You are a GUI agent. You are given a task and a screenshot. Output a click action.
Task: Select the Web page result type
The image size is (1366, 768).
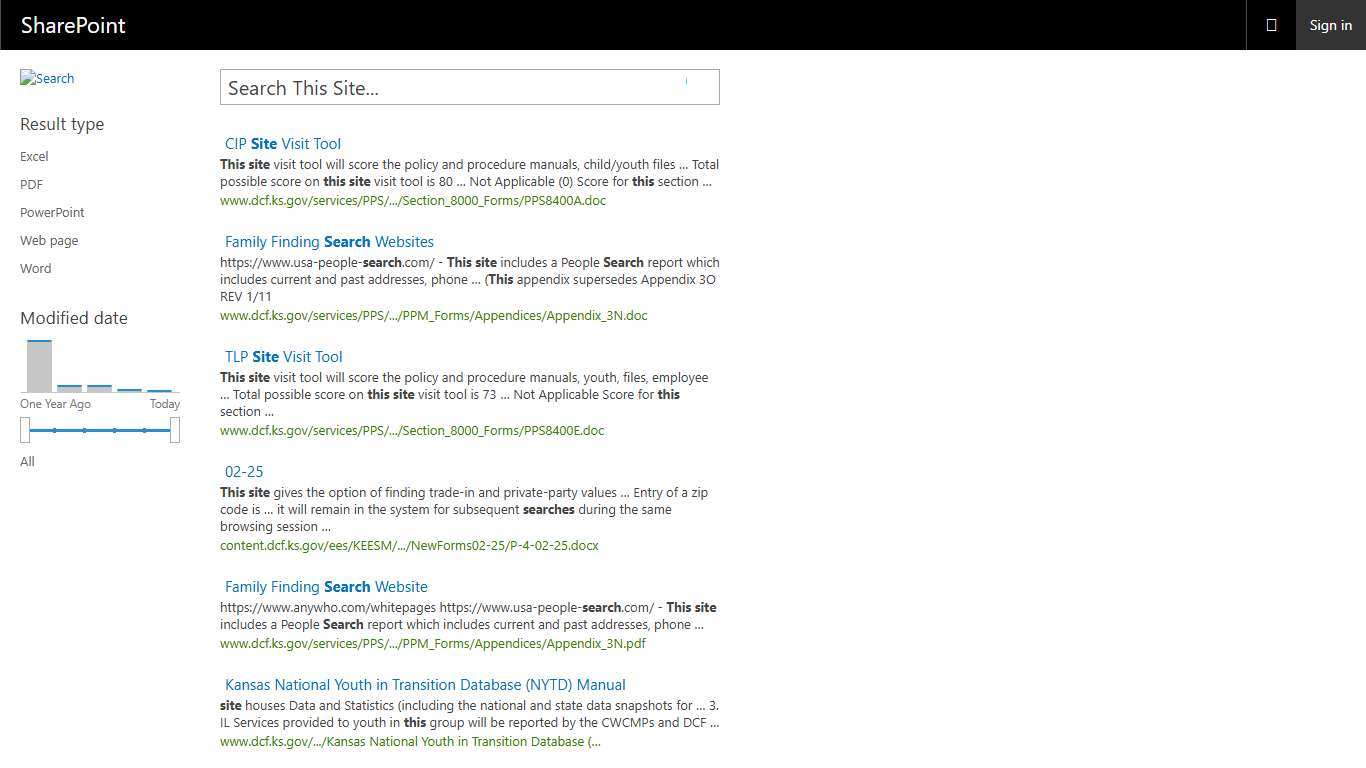(49, 240)
